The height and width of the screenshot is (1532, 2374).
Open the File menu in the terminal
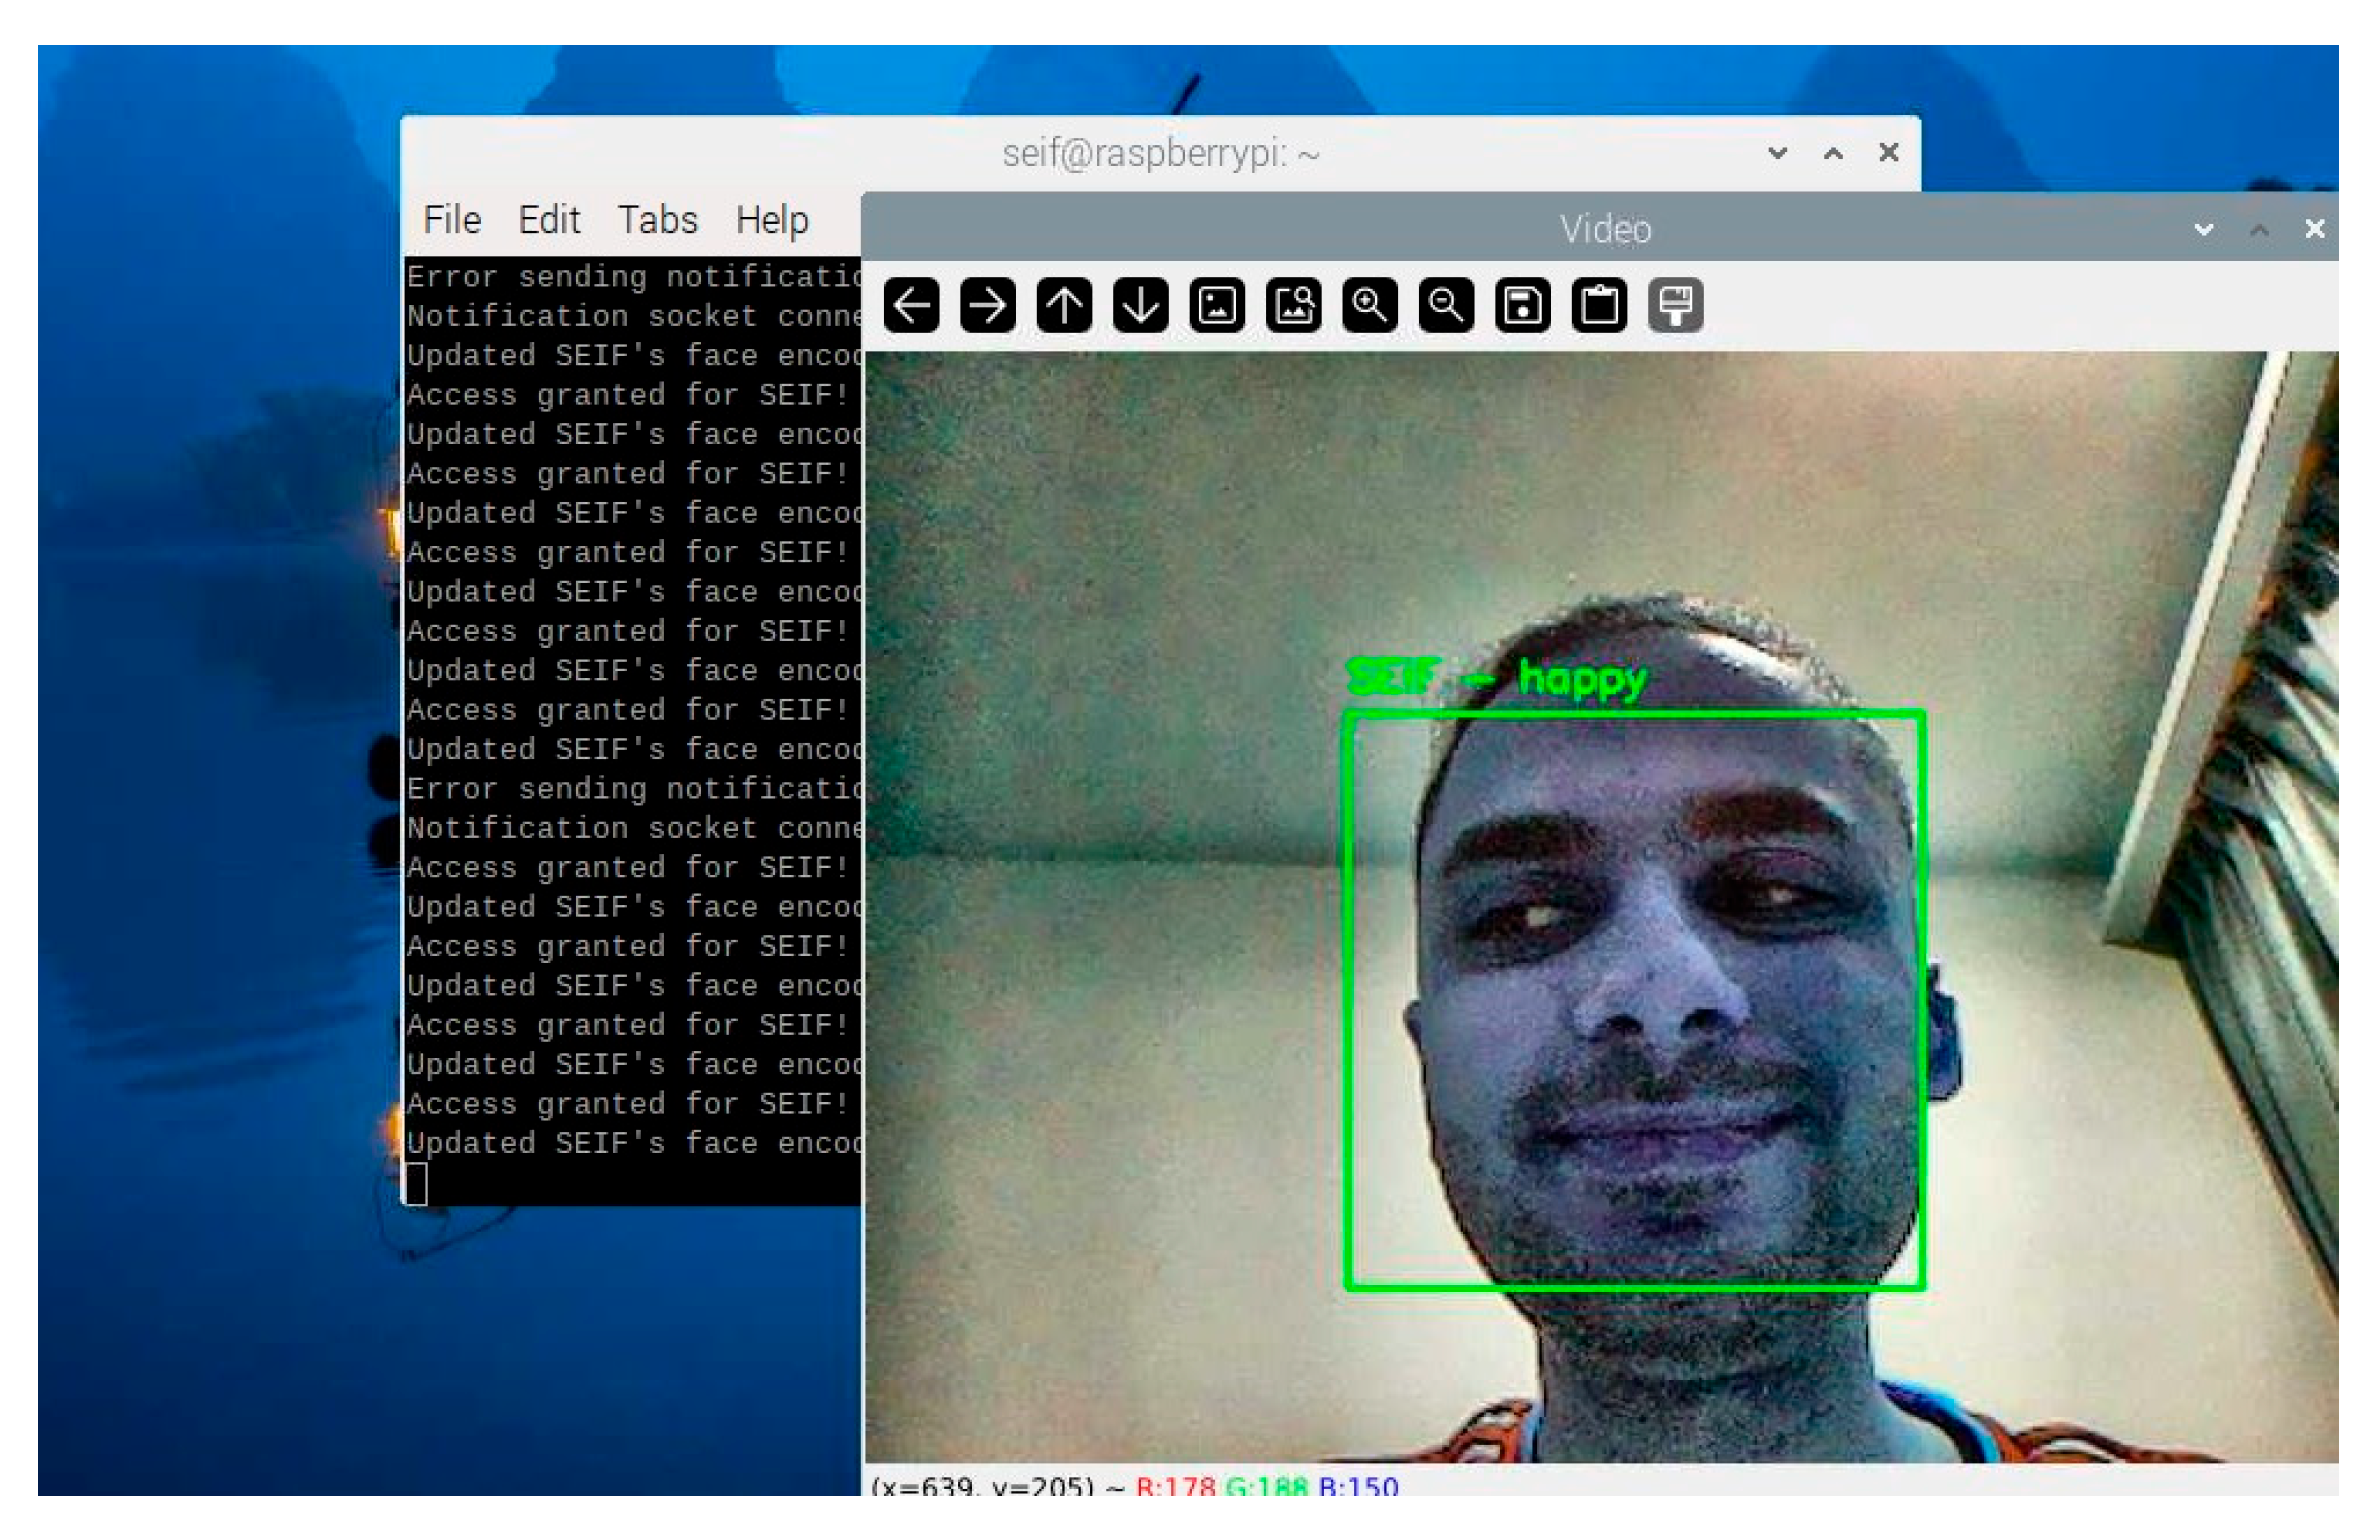tap(452, 220)
